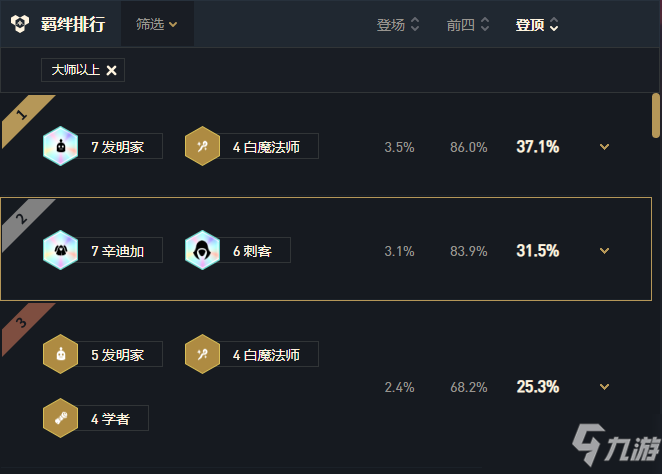
Task: Sort by 前四 column
Action: coord(468,24)
